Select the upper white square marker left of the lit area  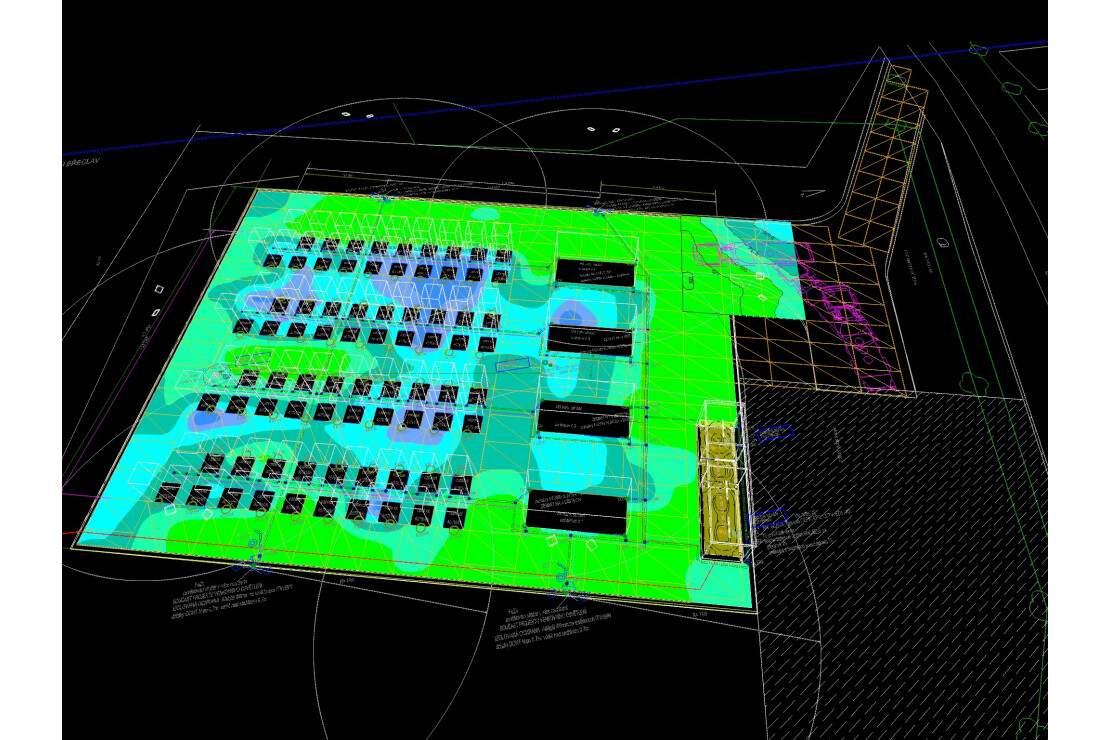tap(159, 289)
